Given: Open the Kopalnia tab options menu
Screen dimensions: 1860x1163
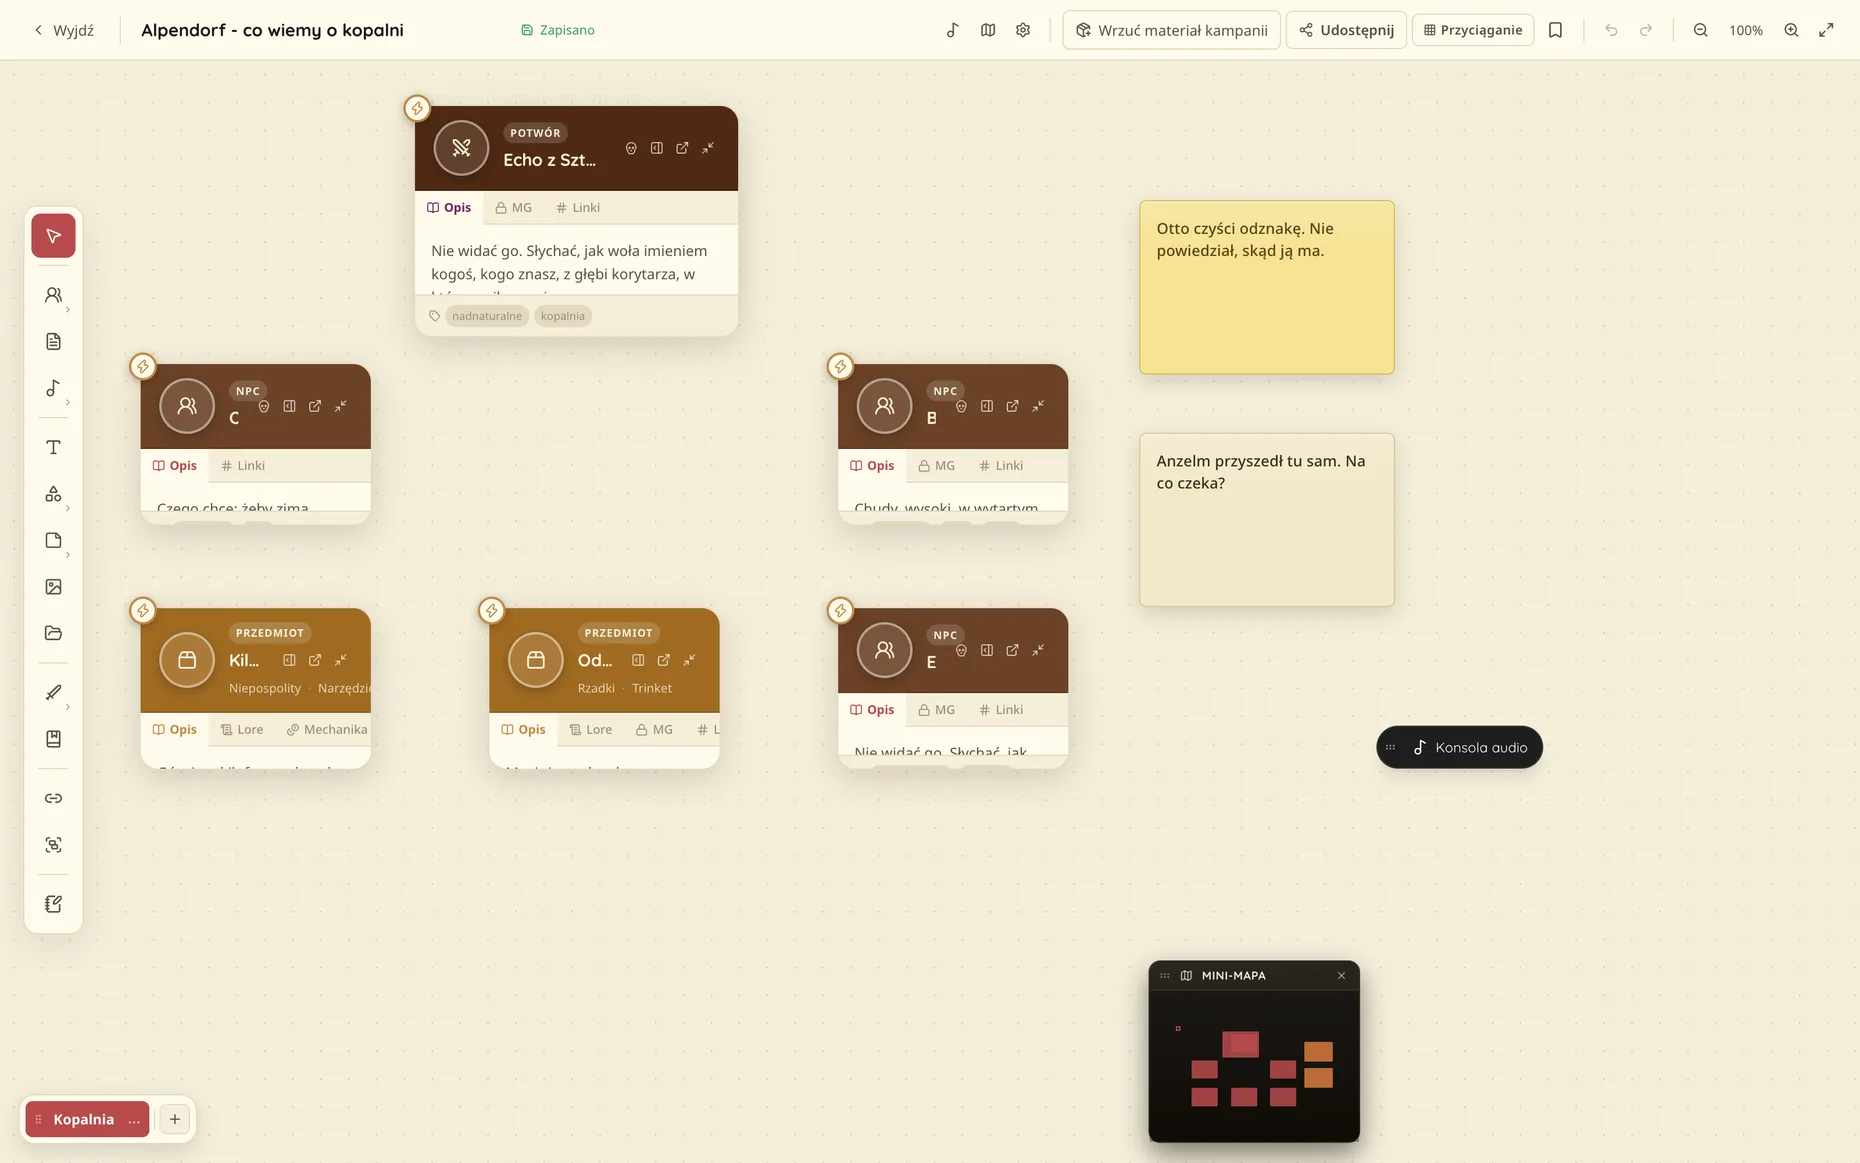Looking at the screenshot, I should pyautogui.click(x=134, y=1120).
